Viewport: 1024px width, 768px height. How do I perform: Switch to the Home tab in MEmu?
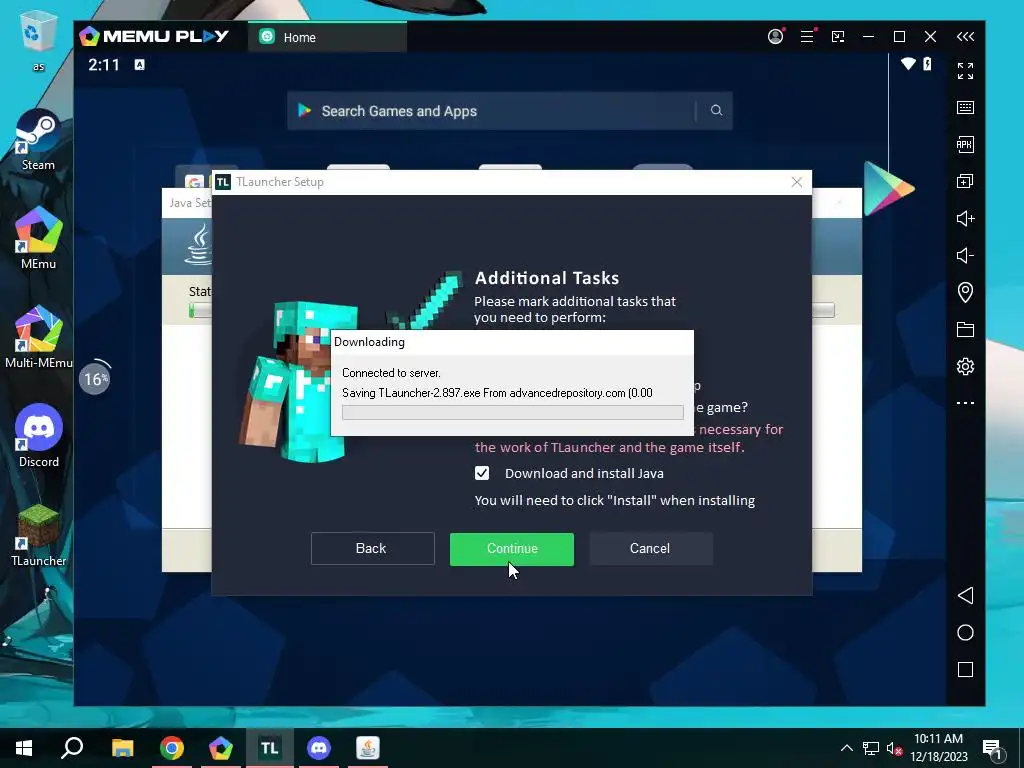327,37
